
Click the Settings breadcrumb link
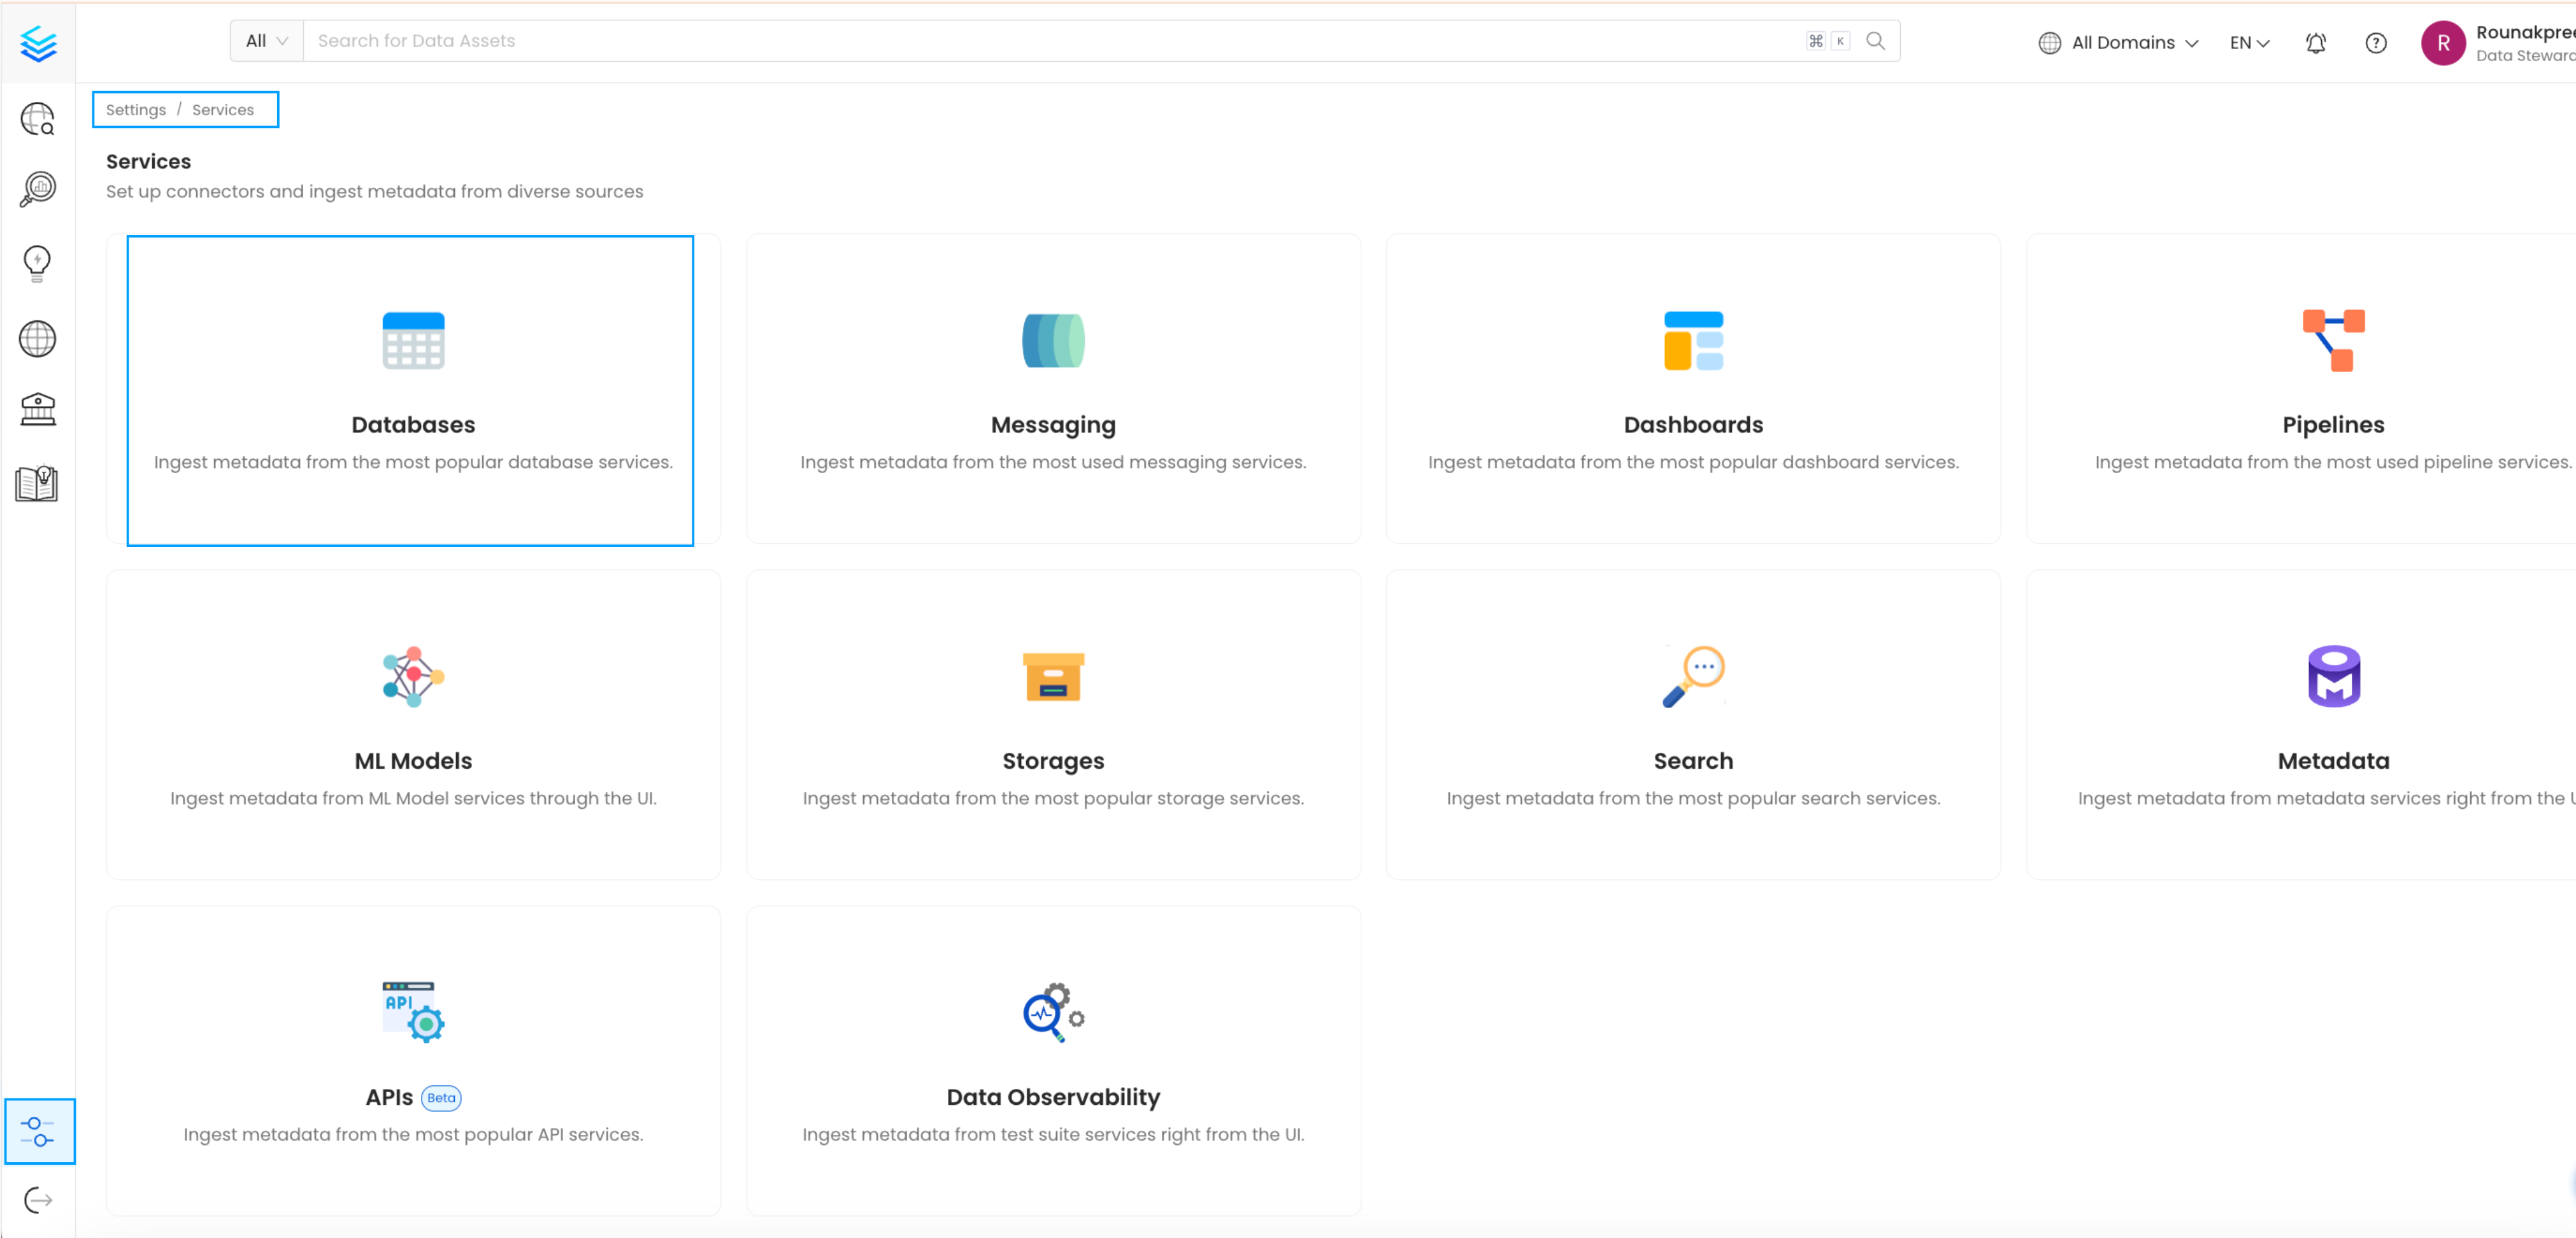tap(136, 110)
